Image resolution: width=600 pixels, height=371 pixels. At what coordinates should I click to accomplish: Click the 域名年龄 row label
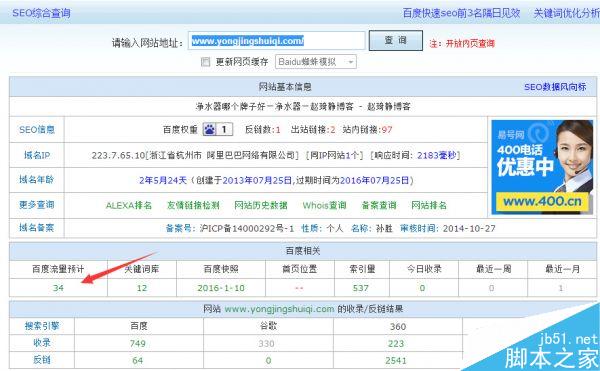tap(37, 179)
